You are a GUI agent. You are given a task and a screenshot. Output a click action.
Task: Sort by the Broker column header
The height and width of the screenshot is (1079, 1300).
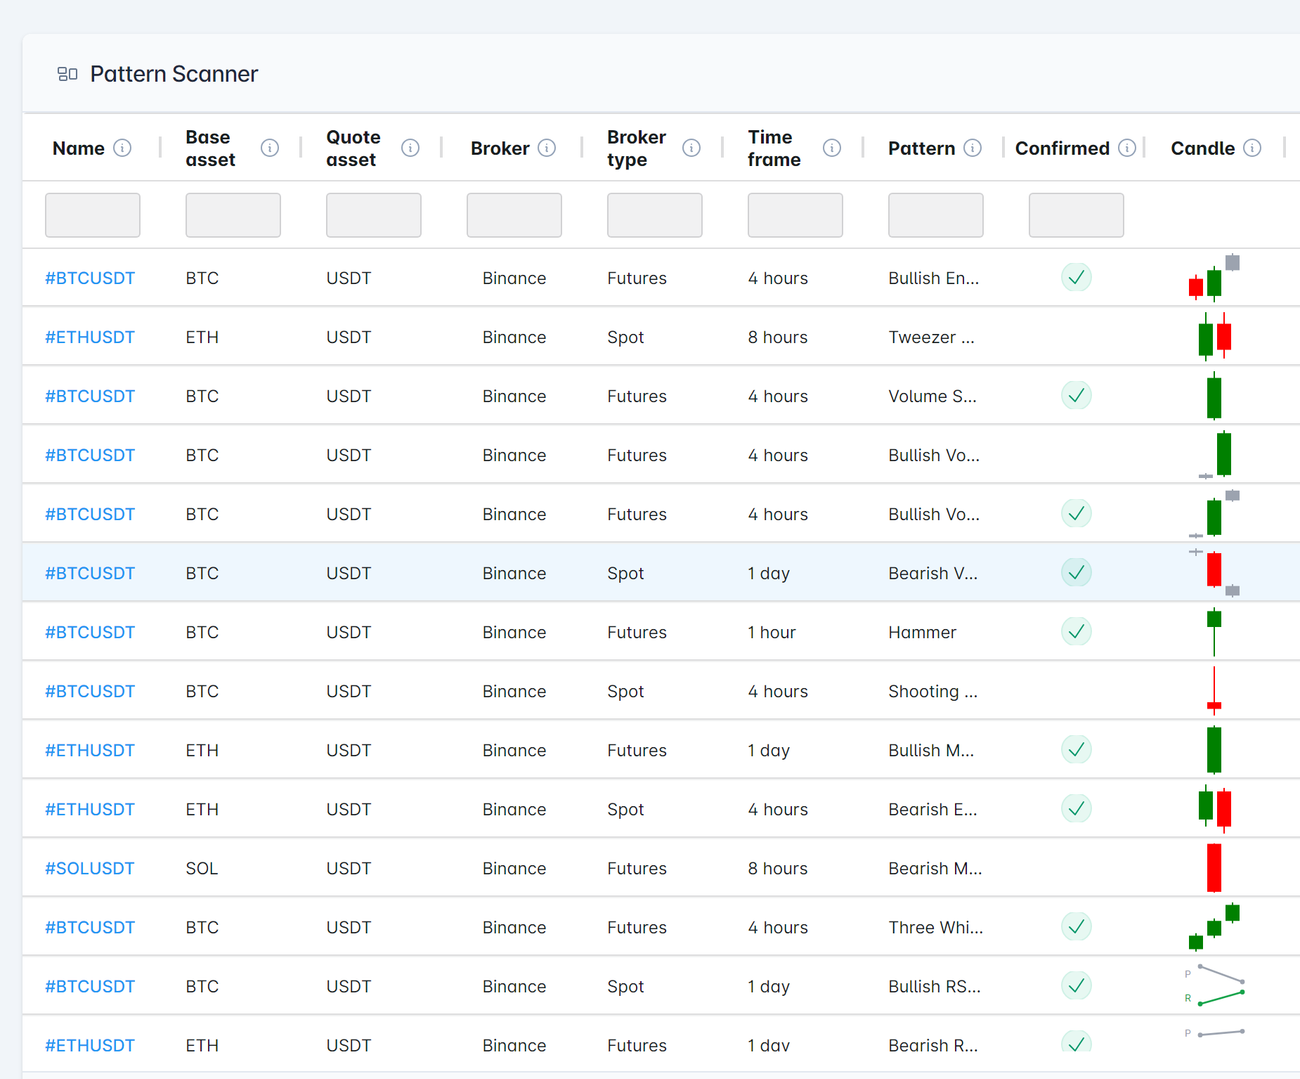point(500,148)
